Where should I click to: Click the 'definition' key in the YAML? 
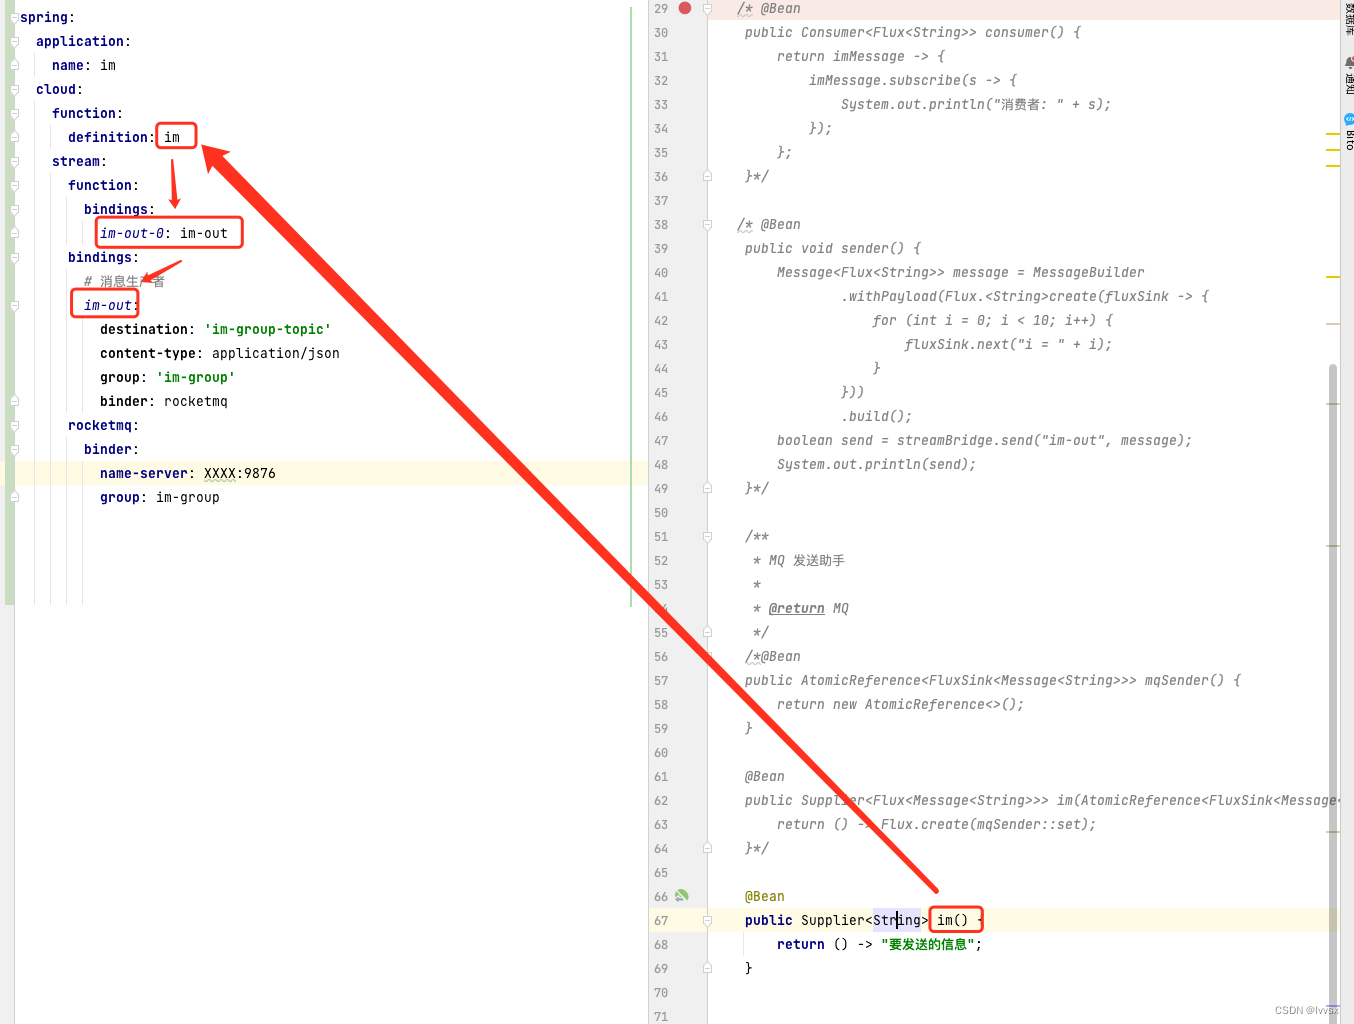[108, 137]
